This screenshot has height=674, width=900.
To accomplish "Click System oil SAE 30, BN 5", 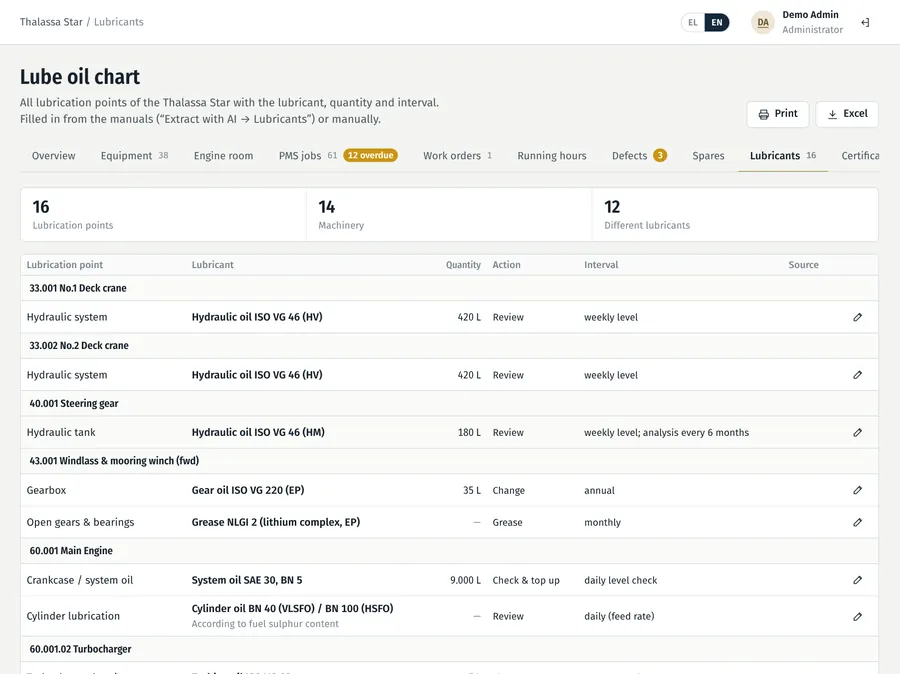I will (247, 580).
